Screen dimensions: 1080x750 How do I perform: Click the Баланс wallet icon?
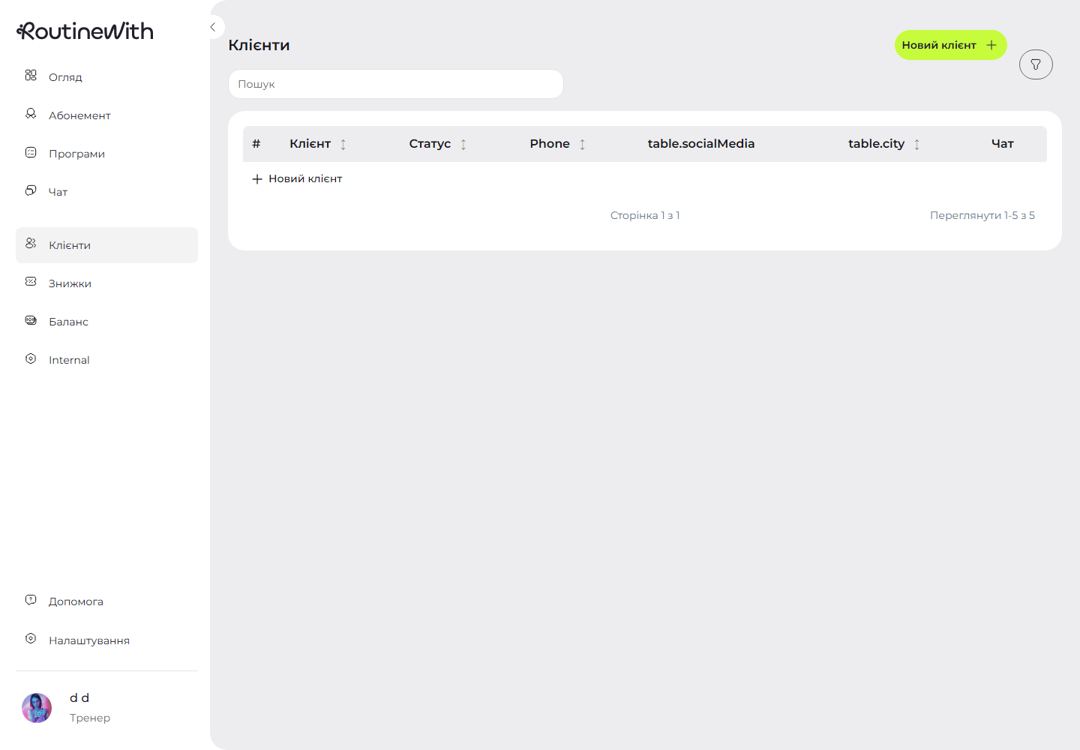(31, 321)
